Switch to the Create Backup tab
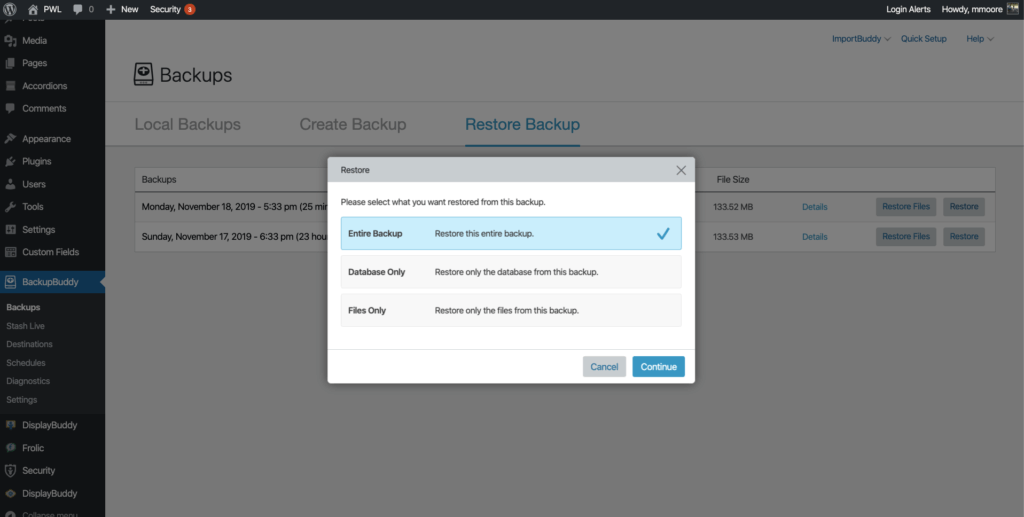Image resolution: width=1024 pixels, height=517 pixels. (x=353, y=124)
